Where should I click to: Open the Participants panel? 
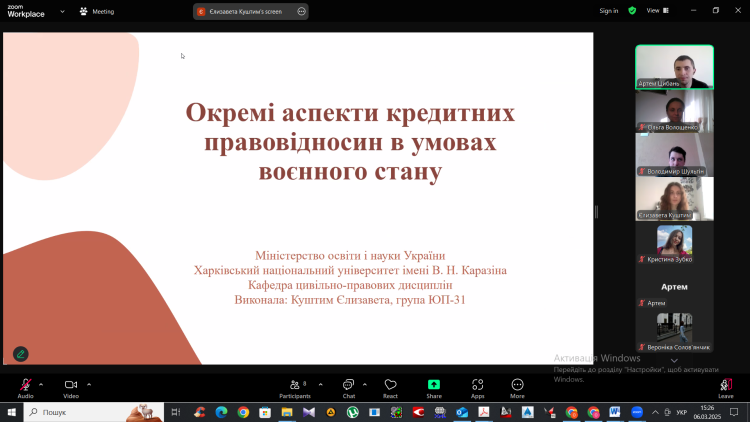(295, 388)
